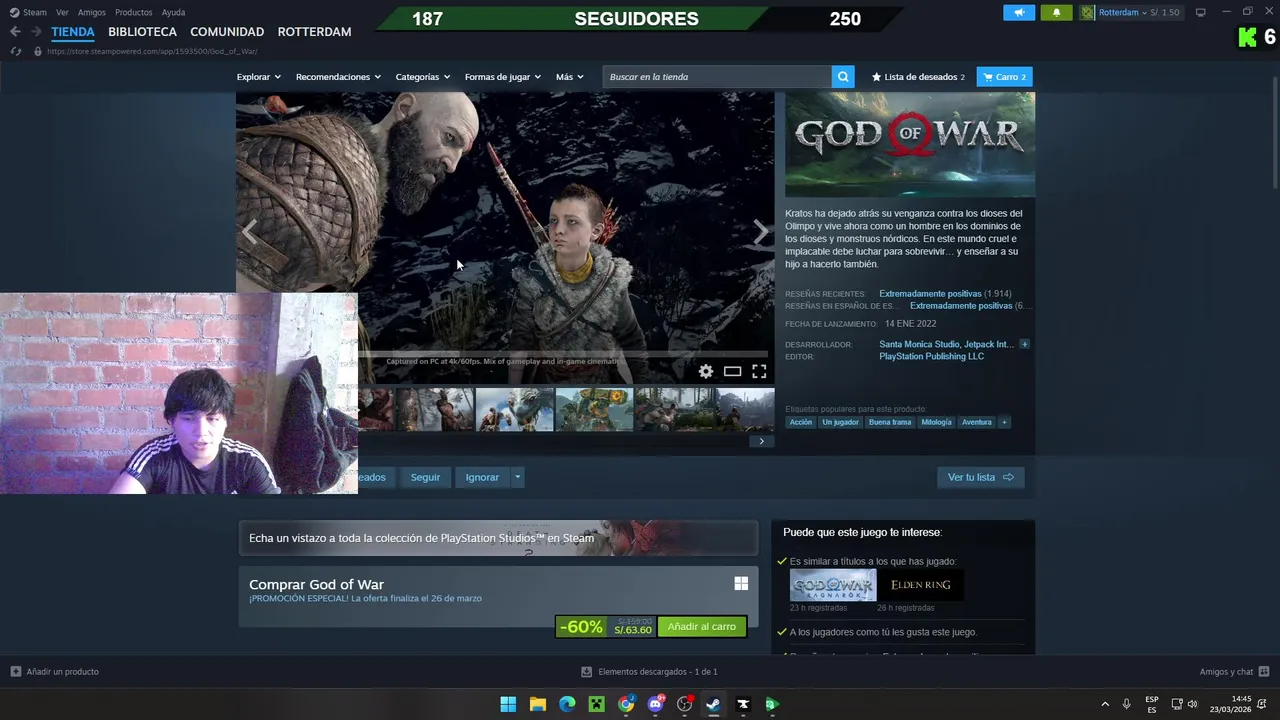Open Steam notifications bell icon
This screenshot has height=720, width=1280.
[1057, 12]
